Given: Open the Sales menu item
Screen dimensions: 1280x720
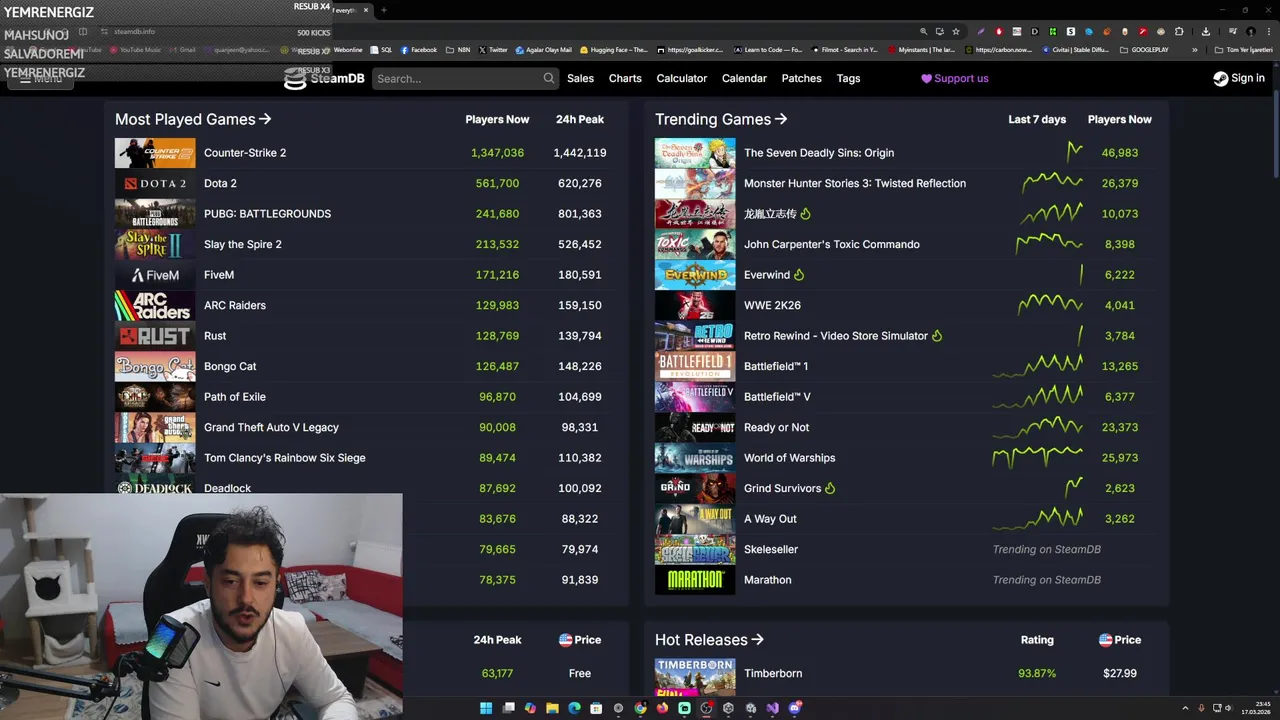Looking at the screenshot, I should (x=580, y=78).
